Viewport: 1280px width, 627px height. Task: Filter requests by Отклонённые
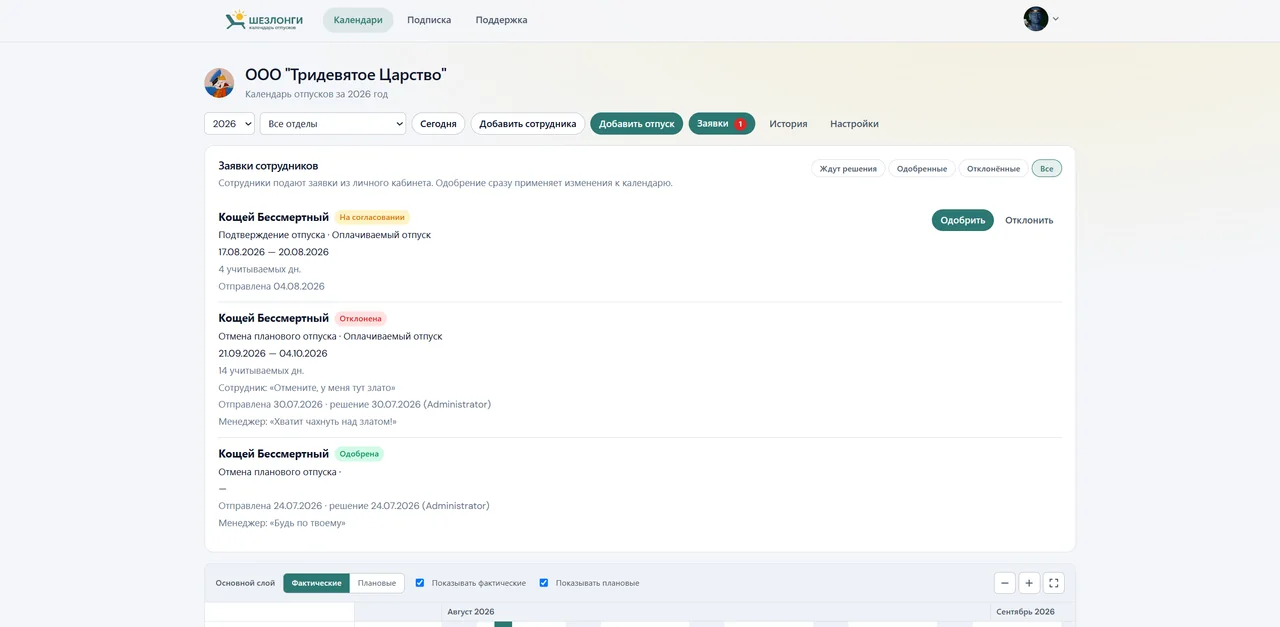(994, 169)
